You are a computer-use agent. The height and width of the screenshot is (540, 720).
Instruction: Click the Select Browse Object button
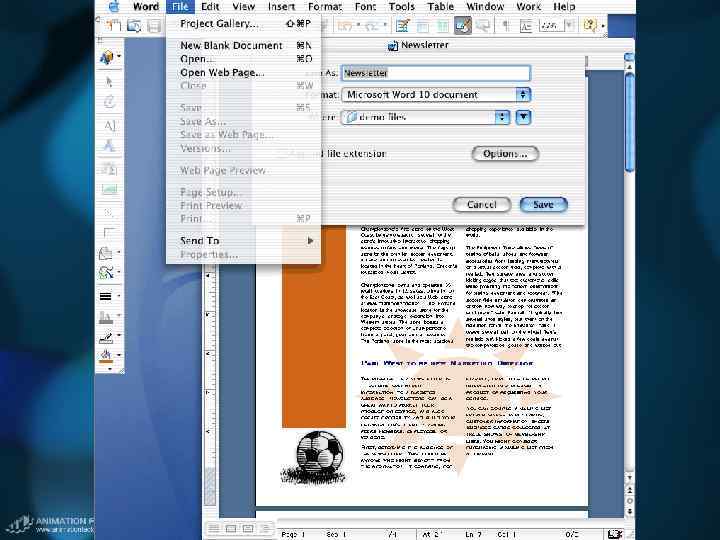click(x=630, y=501)
